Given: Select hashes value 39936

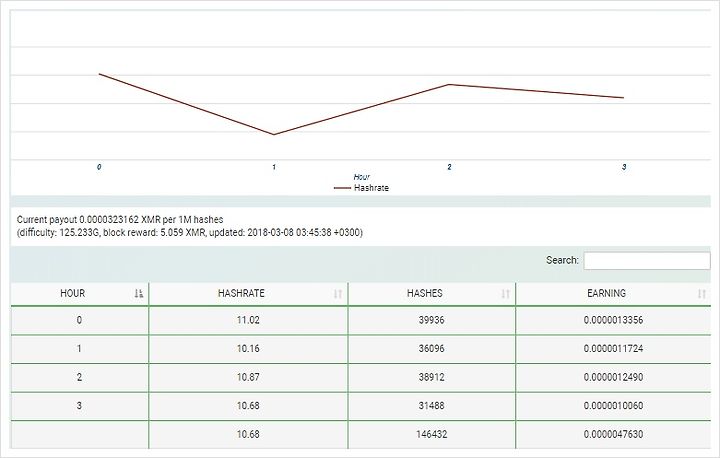Looking at the screenshot, I should point(431,320).
